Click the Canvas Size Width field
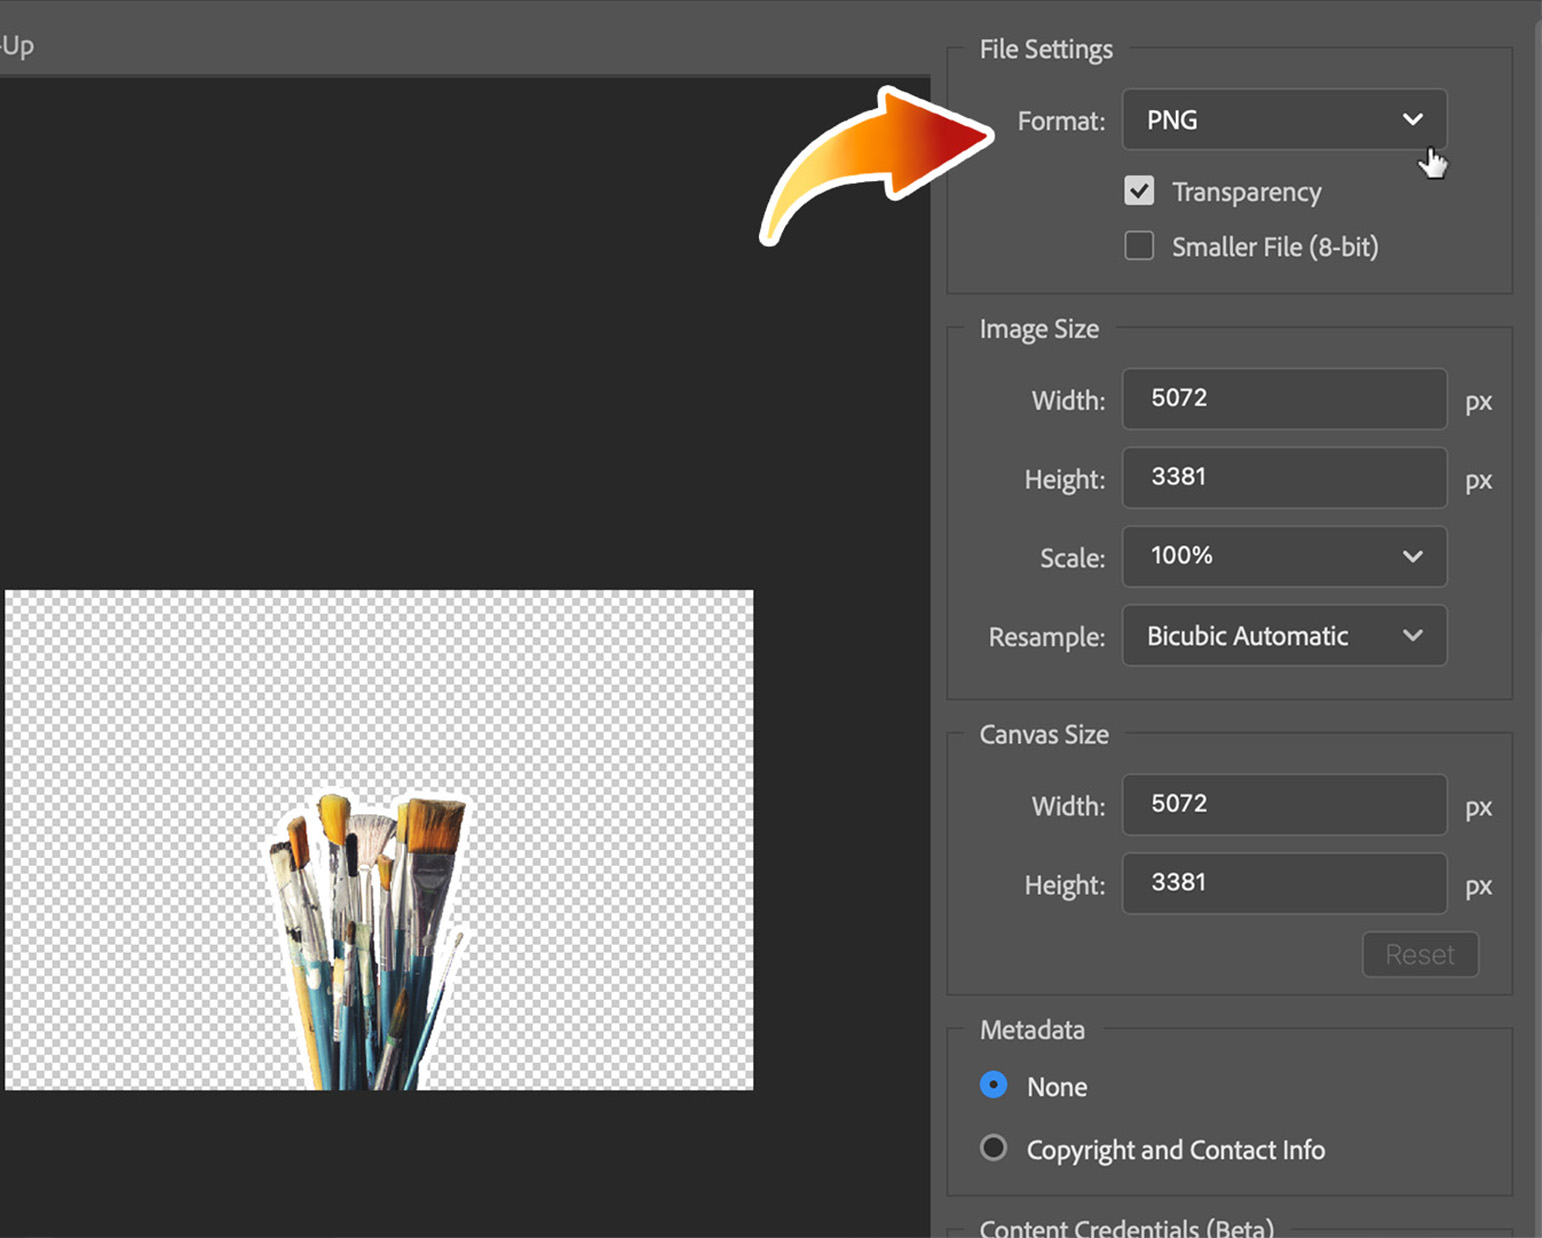 tap(1284, 806)
